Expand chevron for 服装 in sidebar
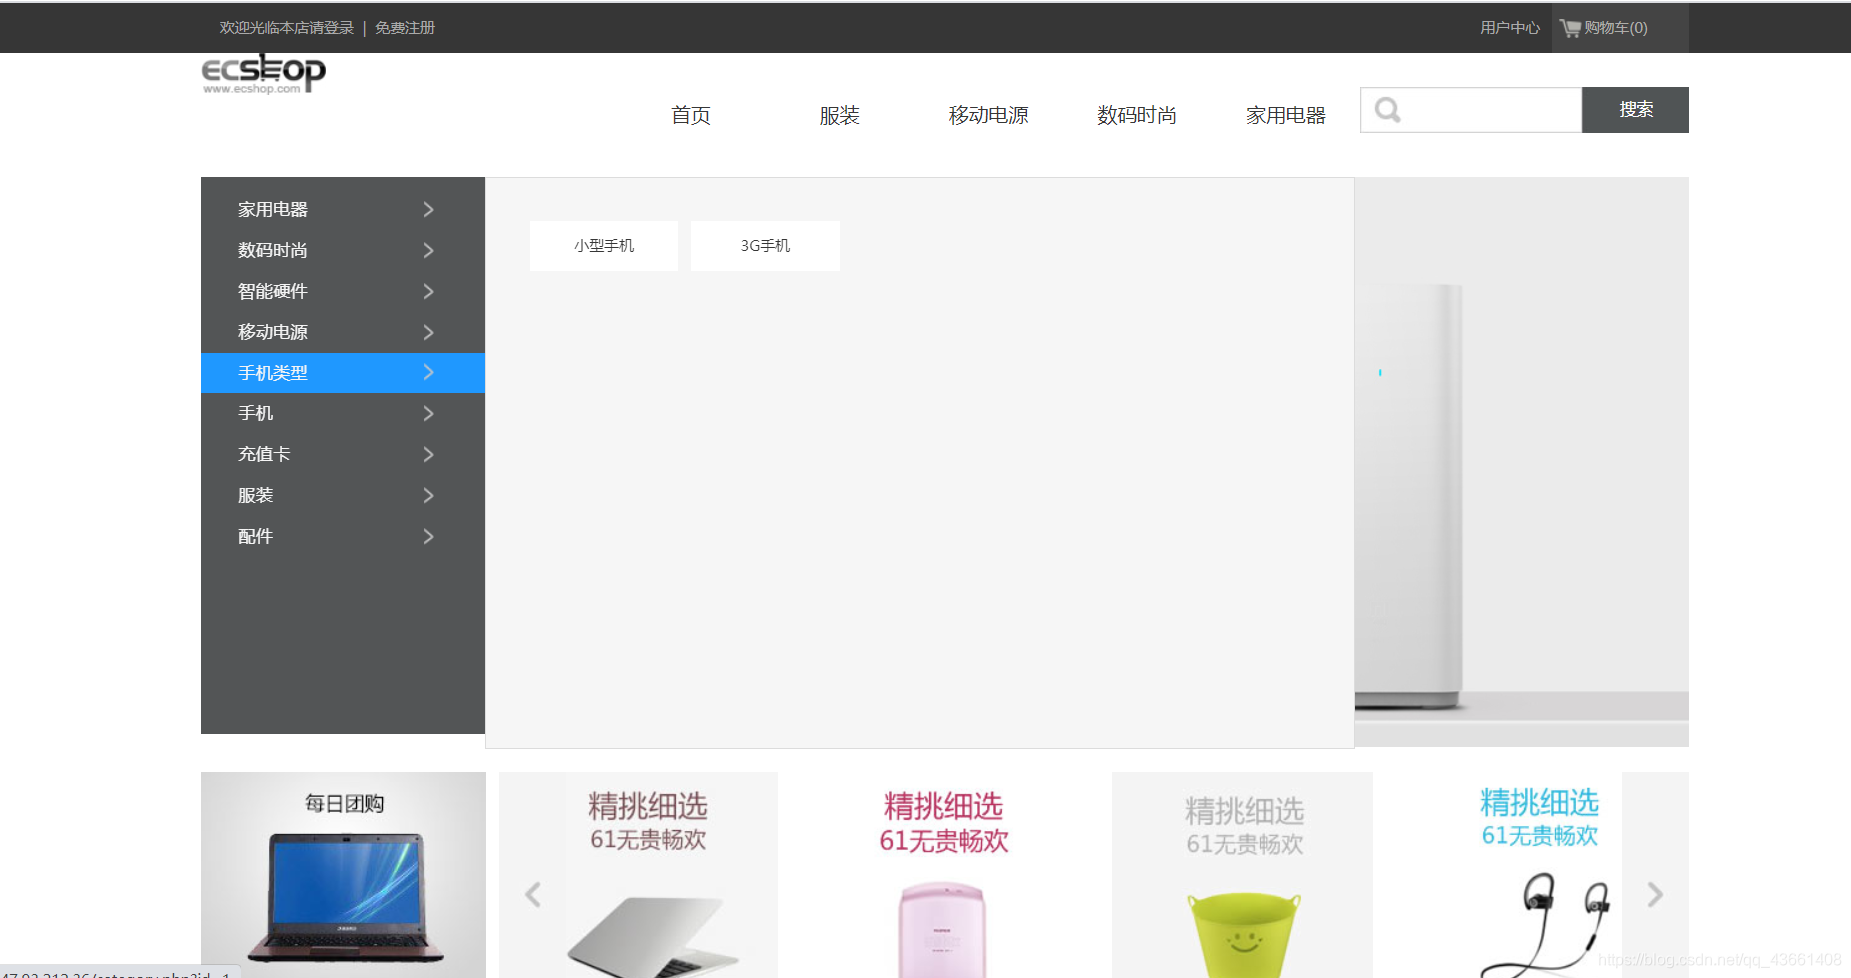 click(428, 495)
